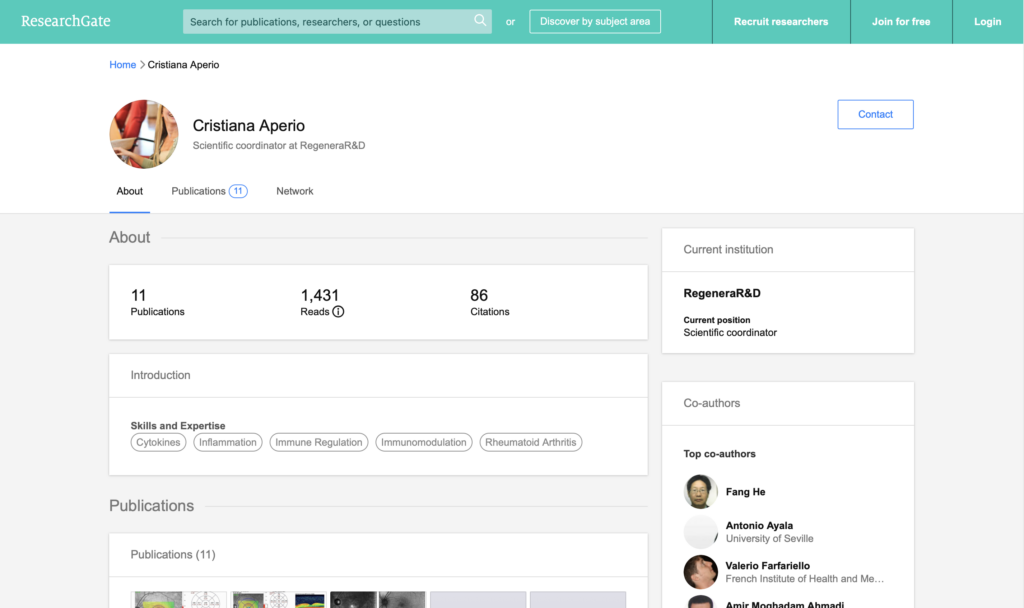Click the 86 Citations statistic
Image resolution: width=1024 pixels, height=608 pixels.
coord(490,302)
